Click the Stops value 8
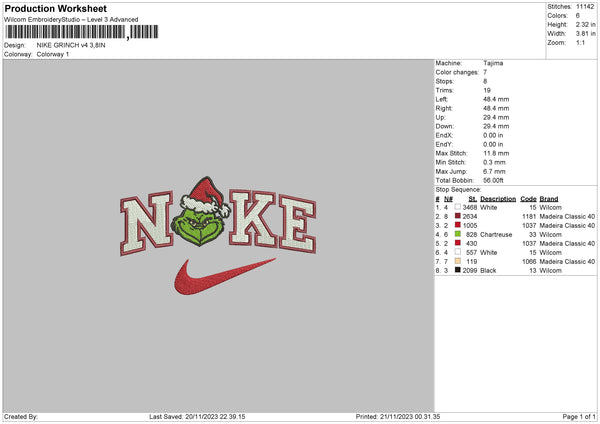Viewport: 600px width, 424px height. click(485, 81)
